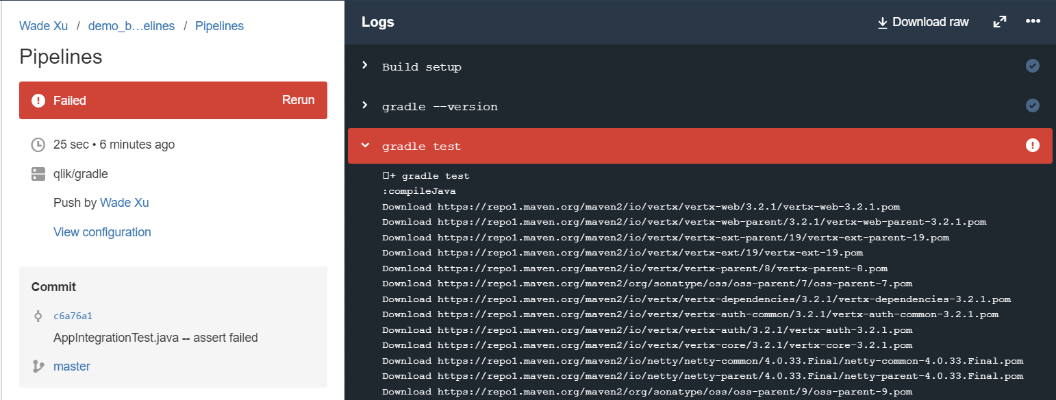Click the Build setup success checkmark icon
Screen dimensions: 1056x400
pos(1033,66)
